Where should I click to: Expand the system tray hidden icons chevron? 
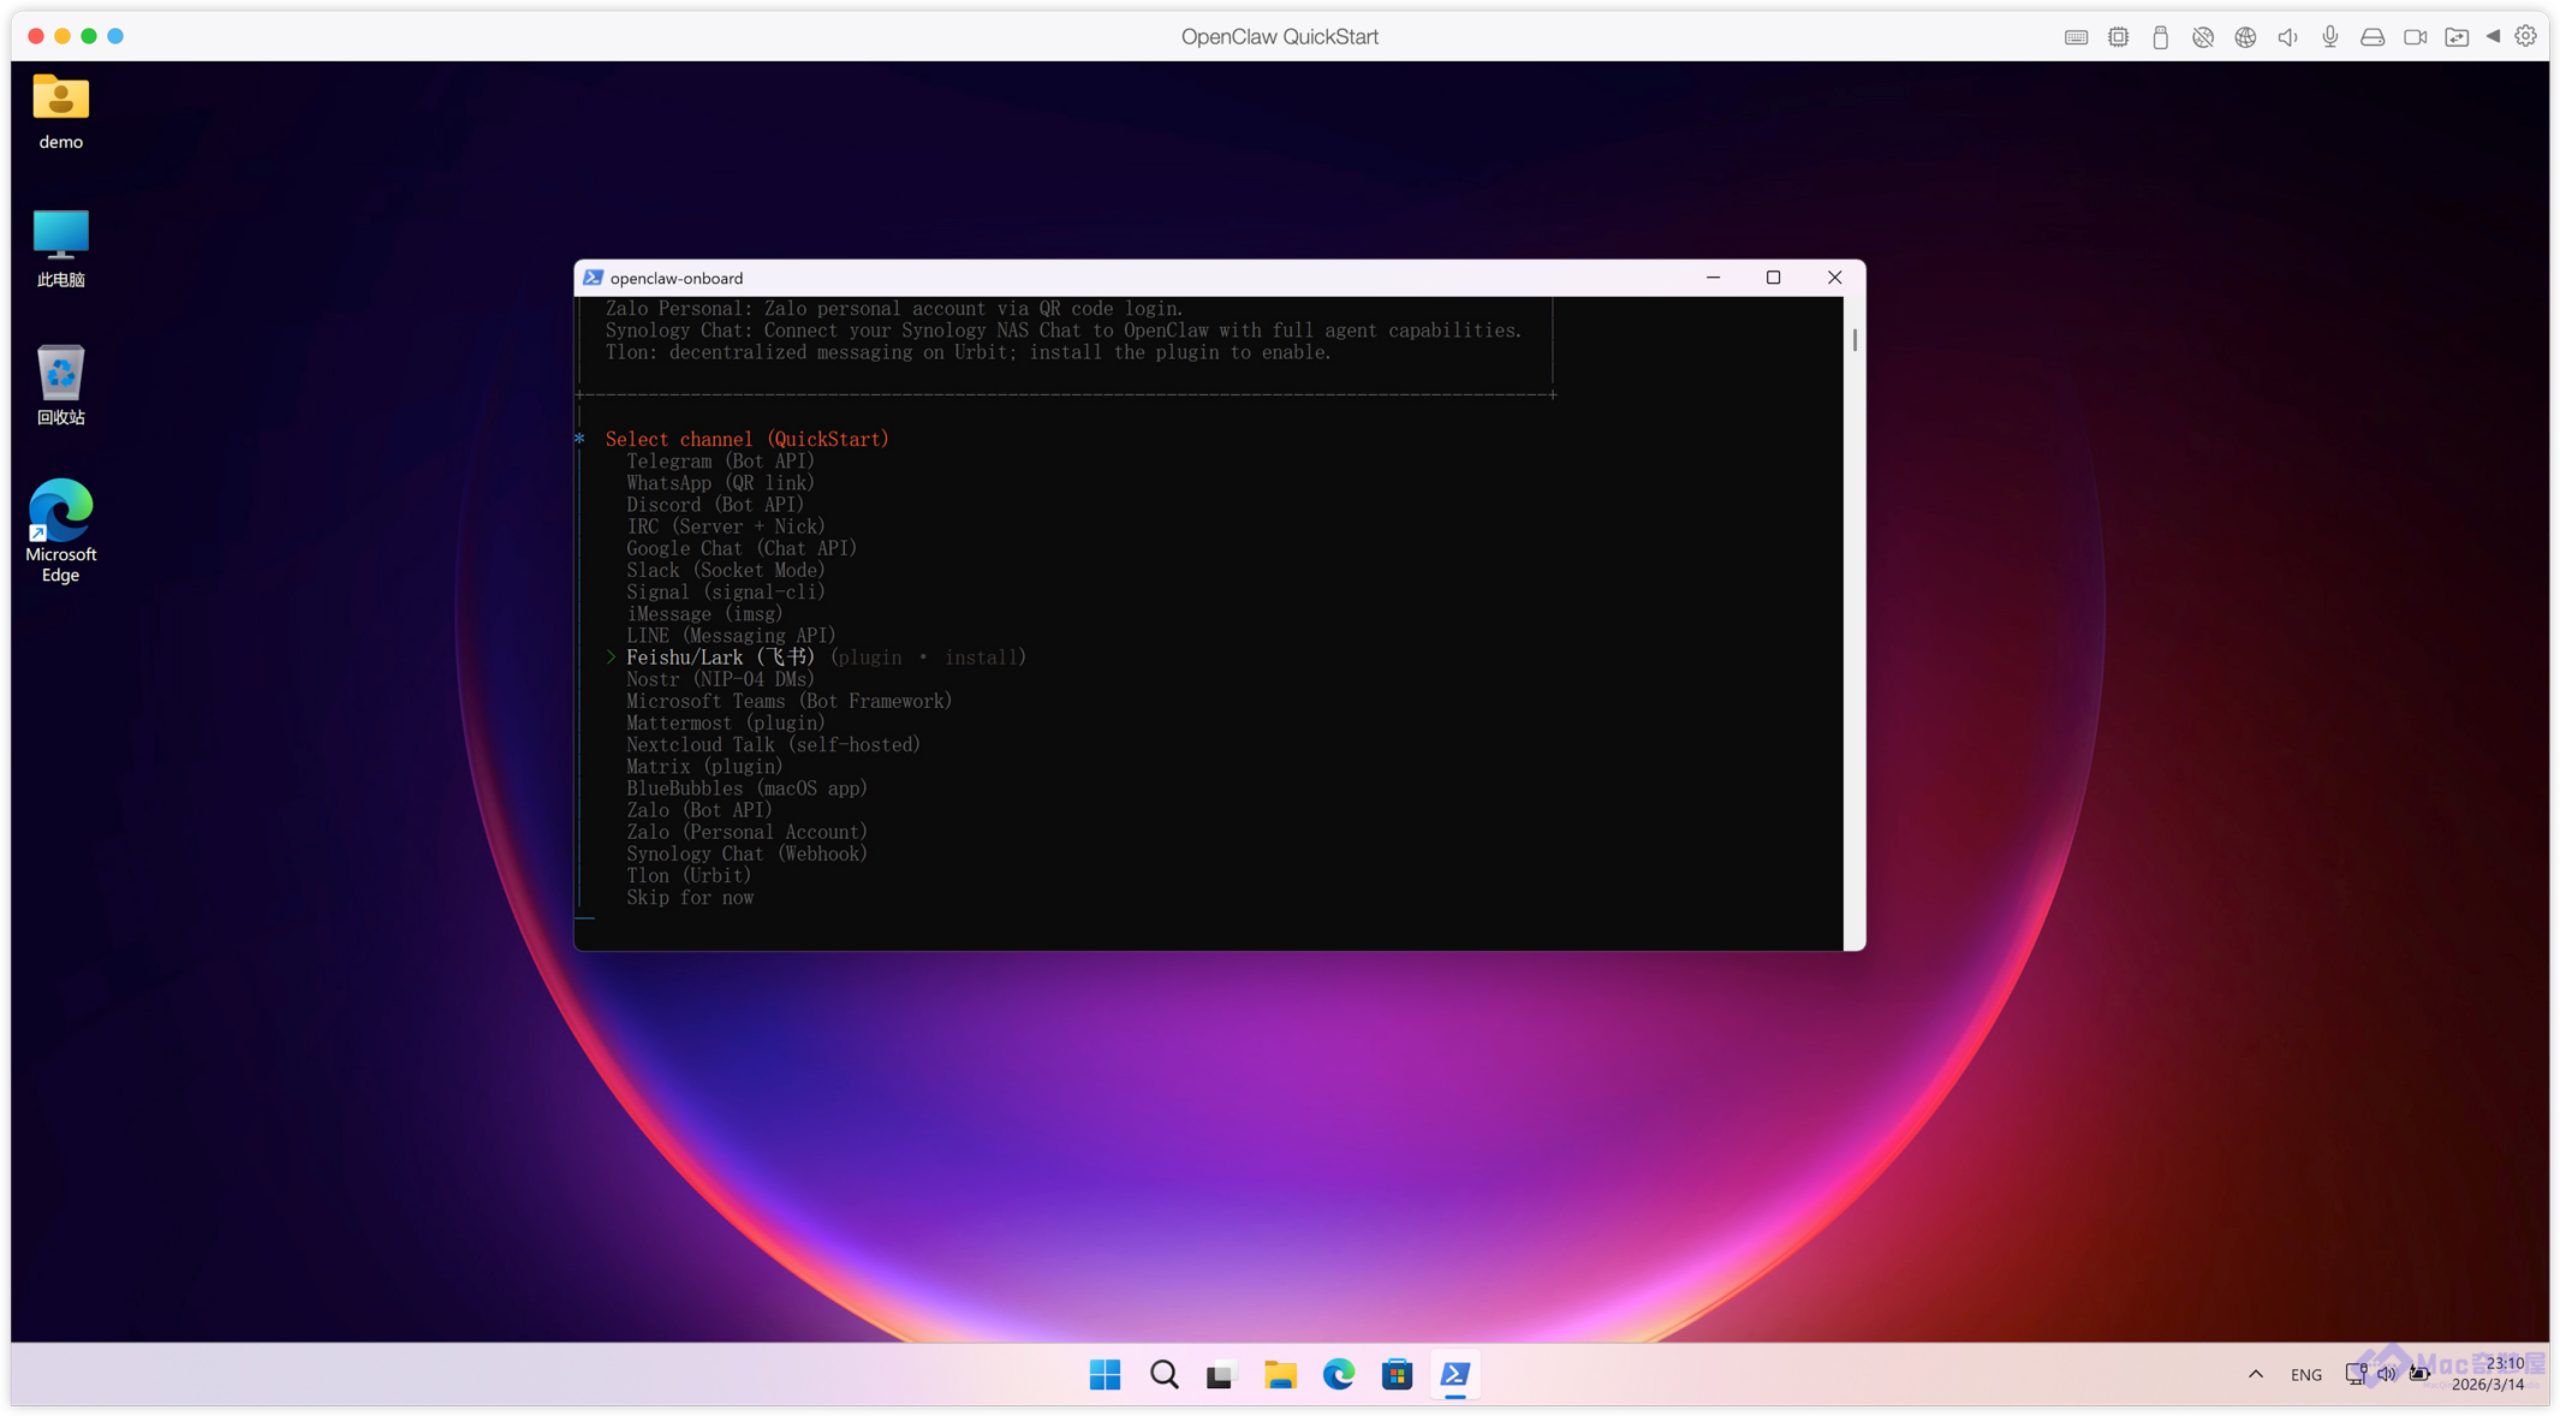(x=2255, y=1374)
